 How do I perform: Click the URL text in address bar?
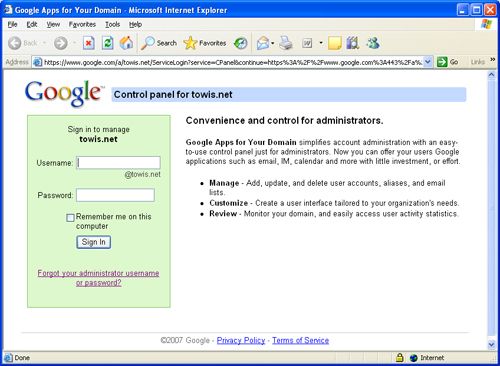(x=233, y=62)
